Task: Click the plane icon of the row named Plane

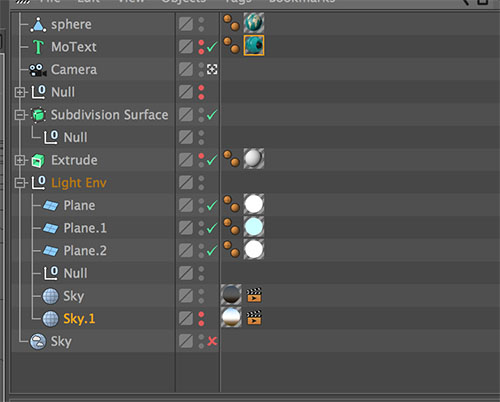Action: point(51,206)
